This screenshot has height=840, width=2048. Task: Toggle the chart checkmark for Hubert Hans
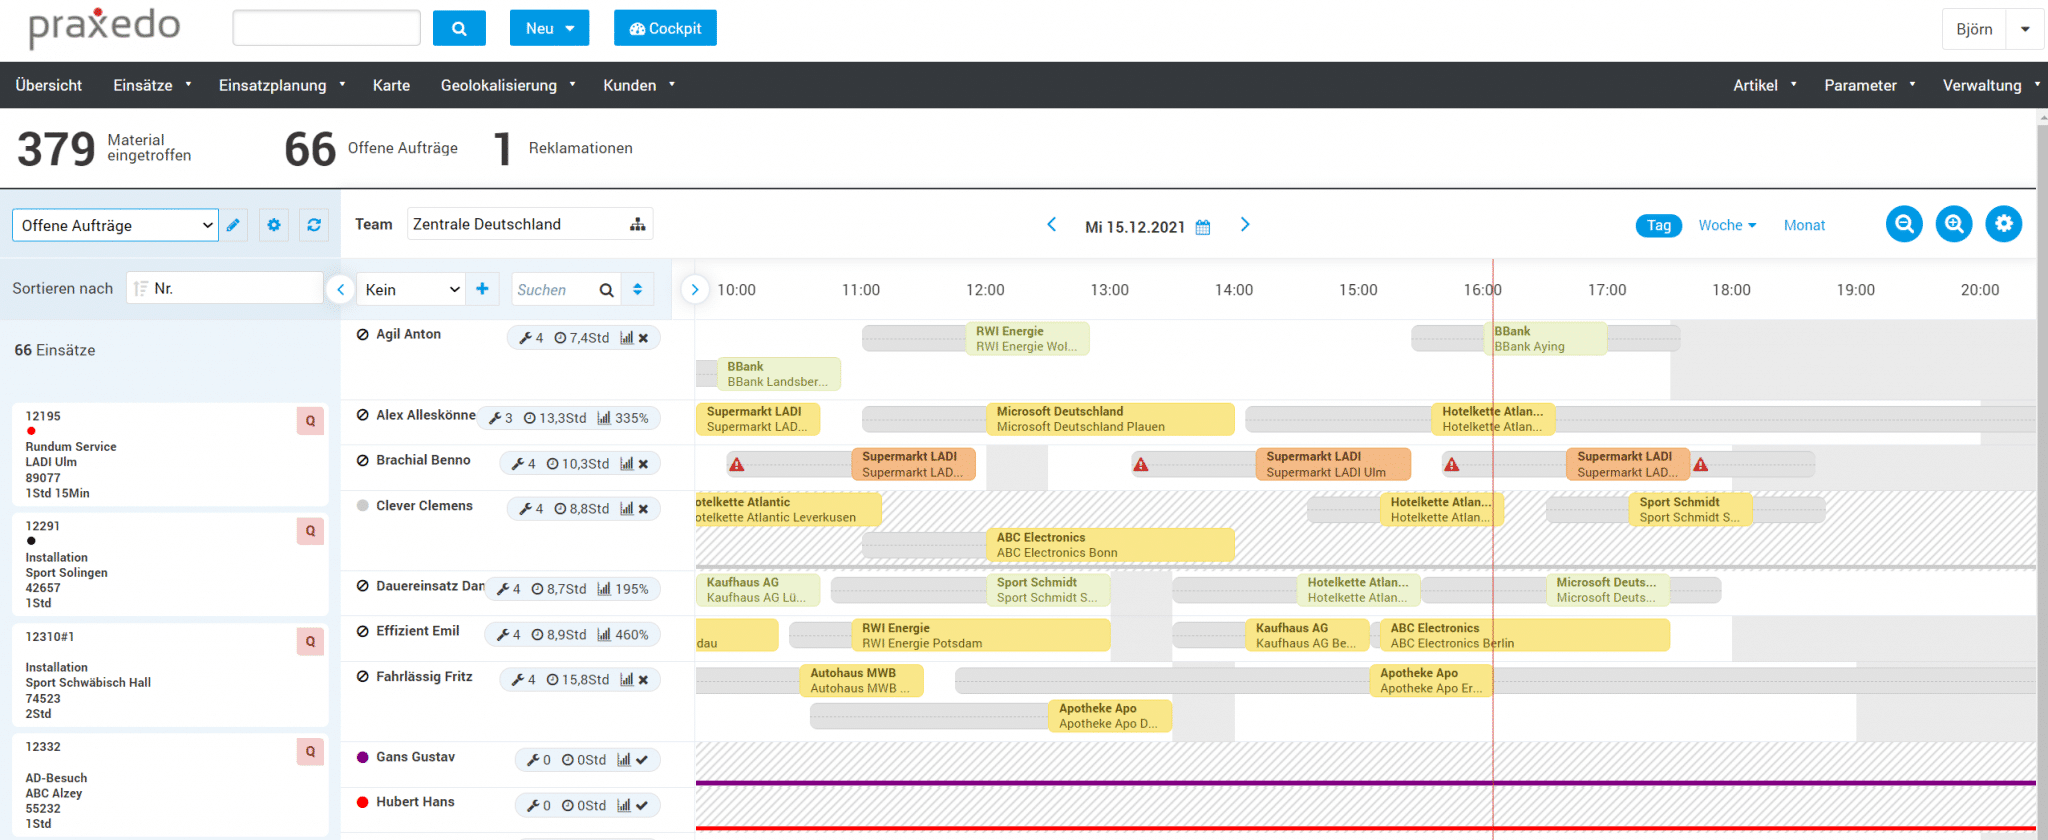click(x=633, y=806)
